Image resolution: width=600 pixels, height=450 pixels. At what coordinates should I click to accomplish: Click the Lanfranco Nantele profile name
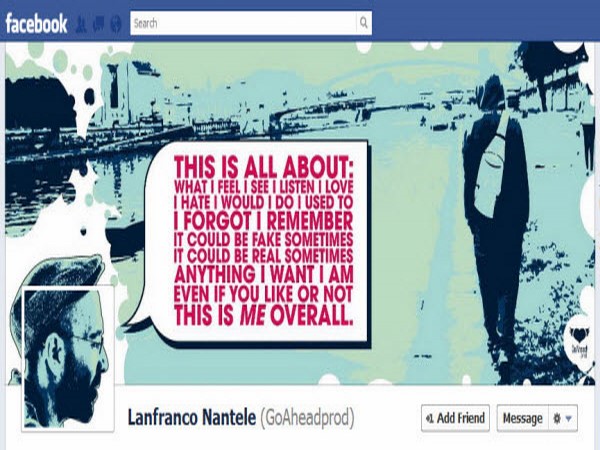coord(192,417)
